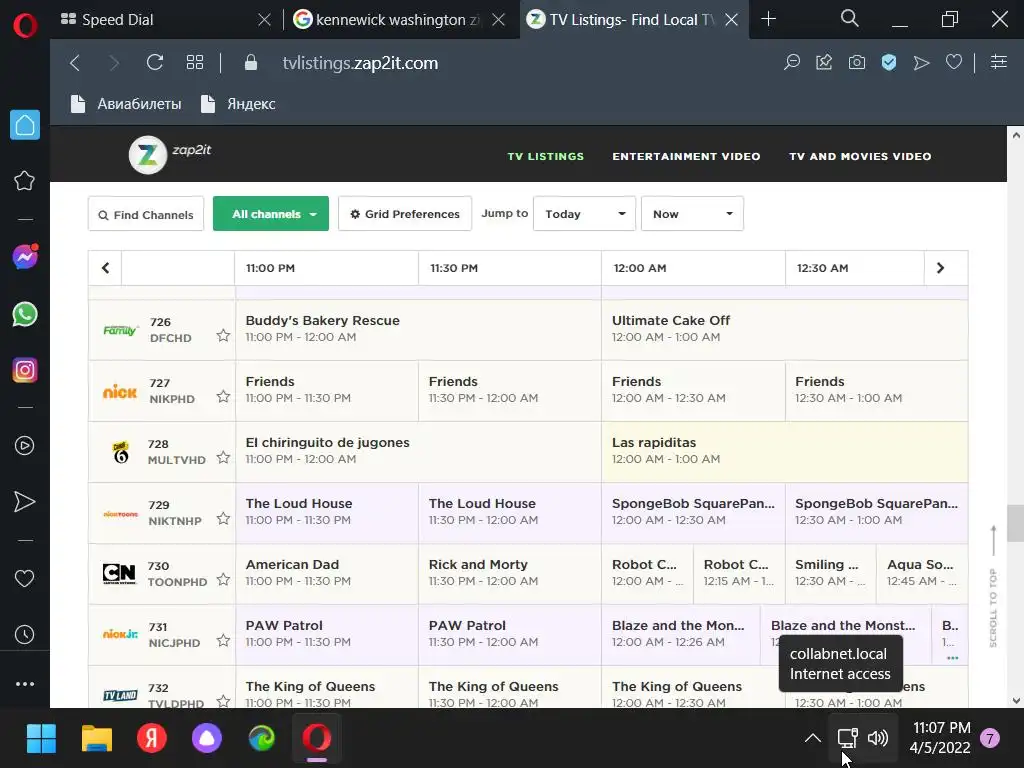Favorite channel 729 NIKTNHP star
This screenshot has width=1024, height=768.
[x=223, y=519]
